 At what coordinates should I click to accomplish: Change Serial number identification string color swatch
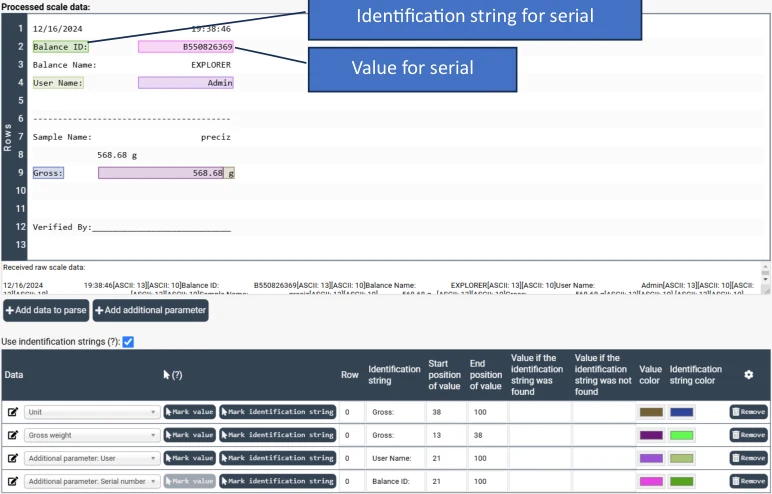[681, 481]
